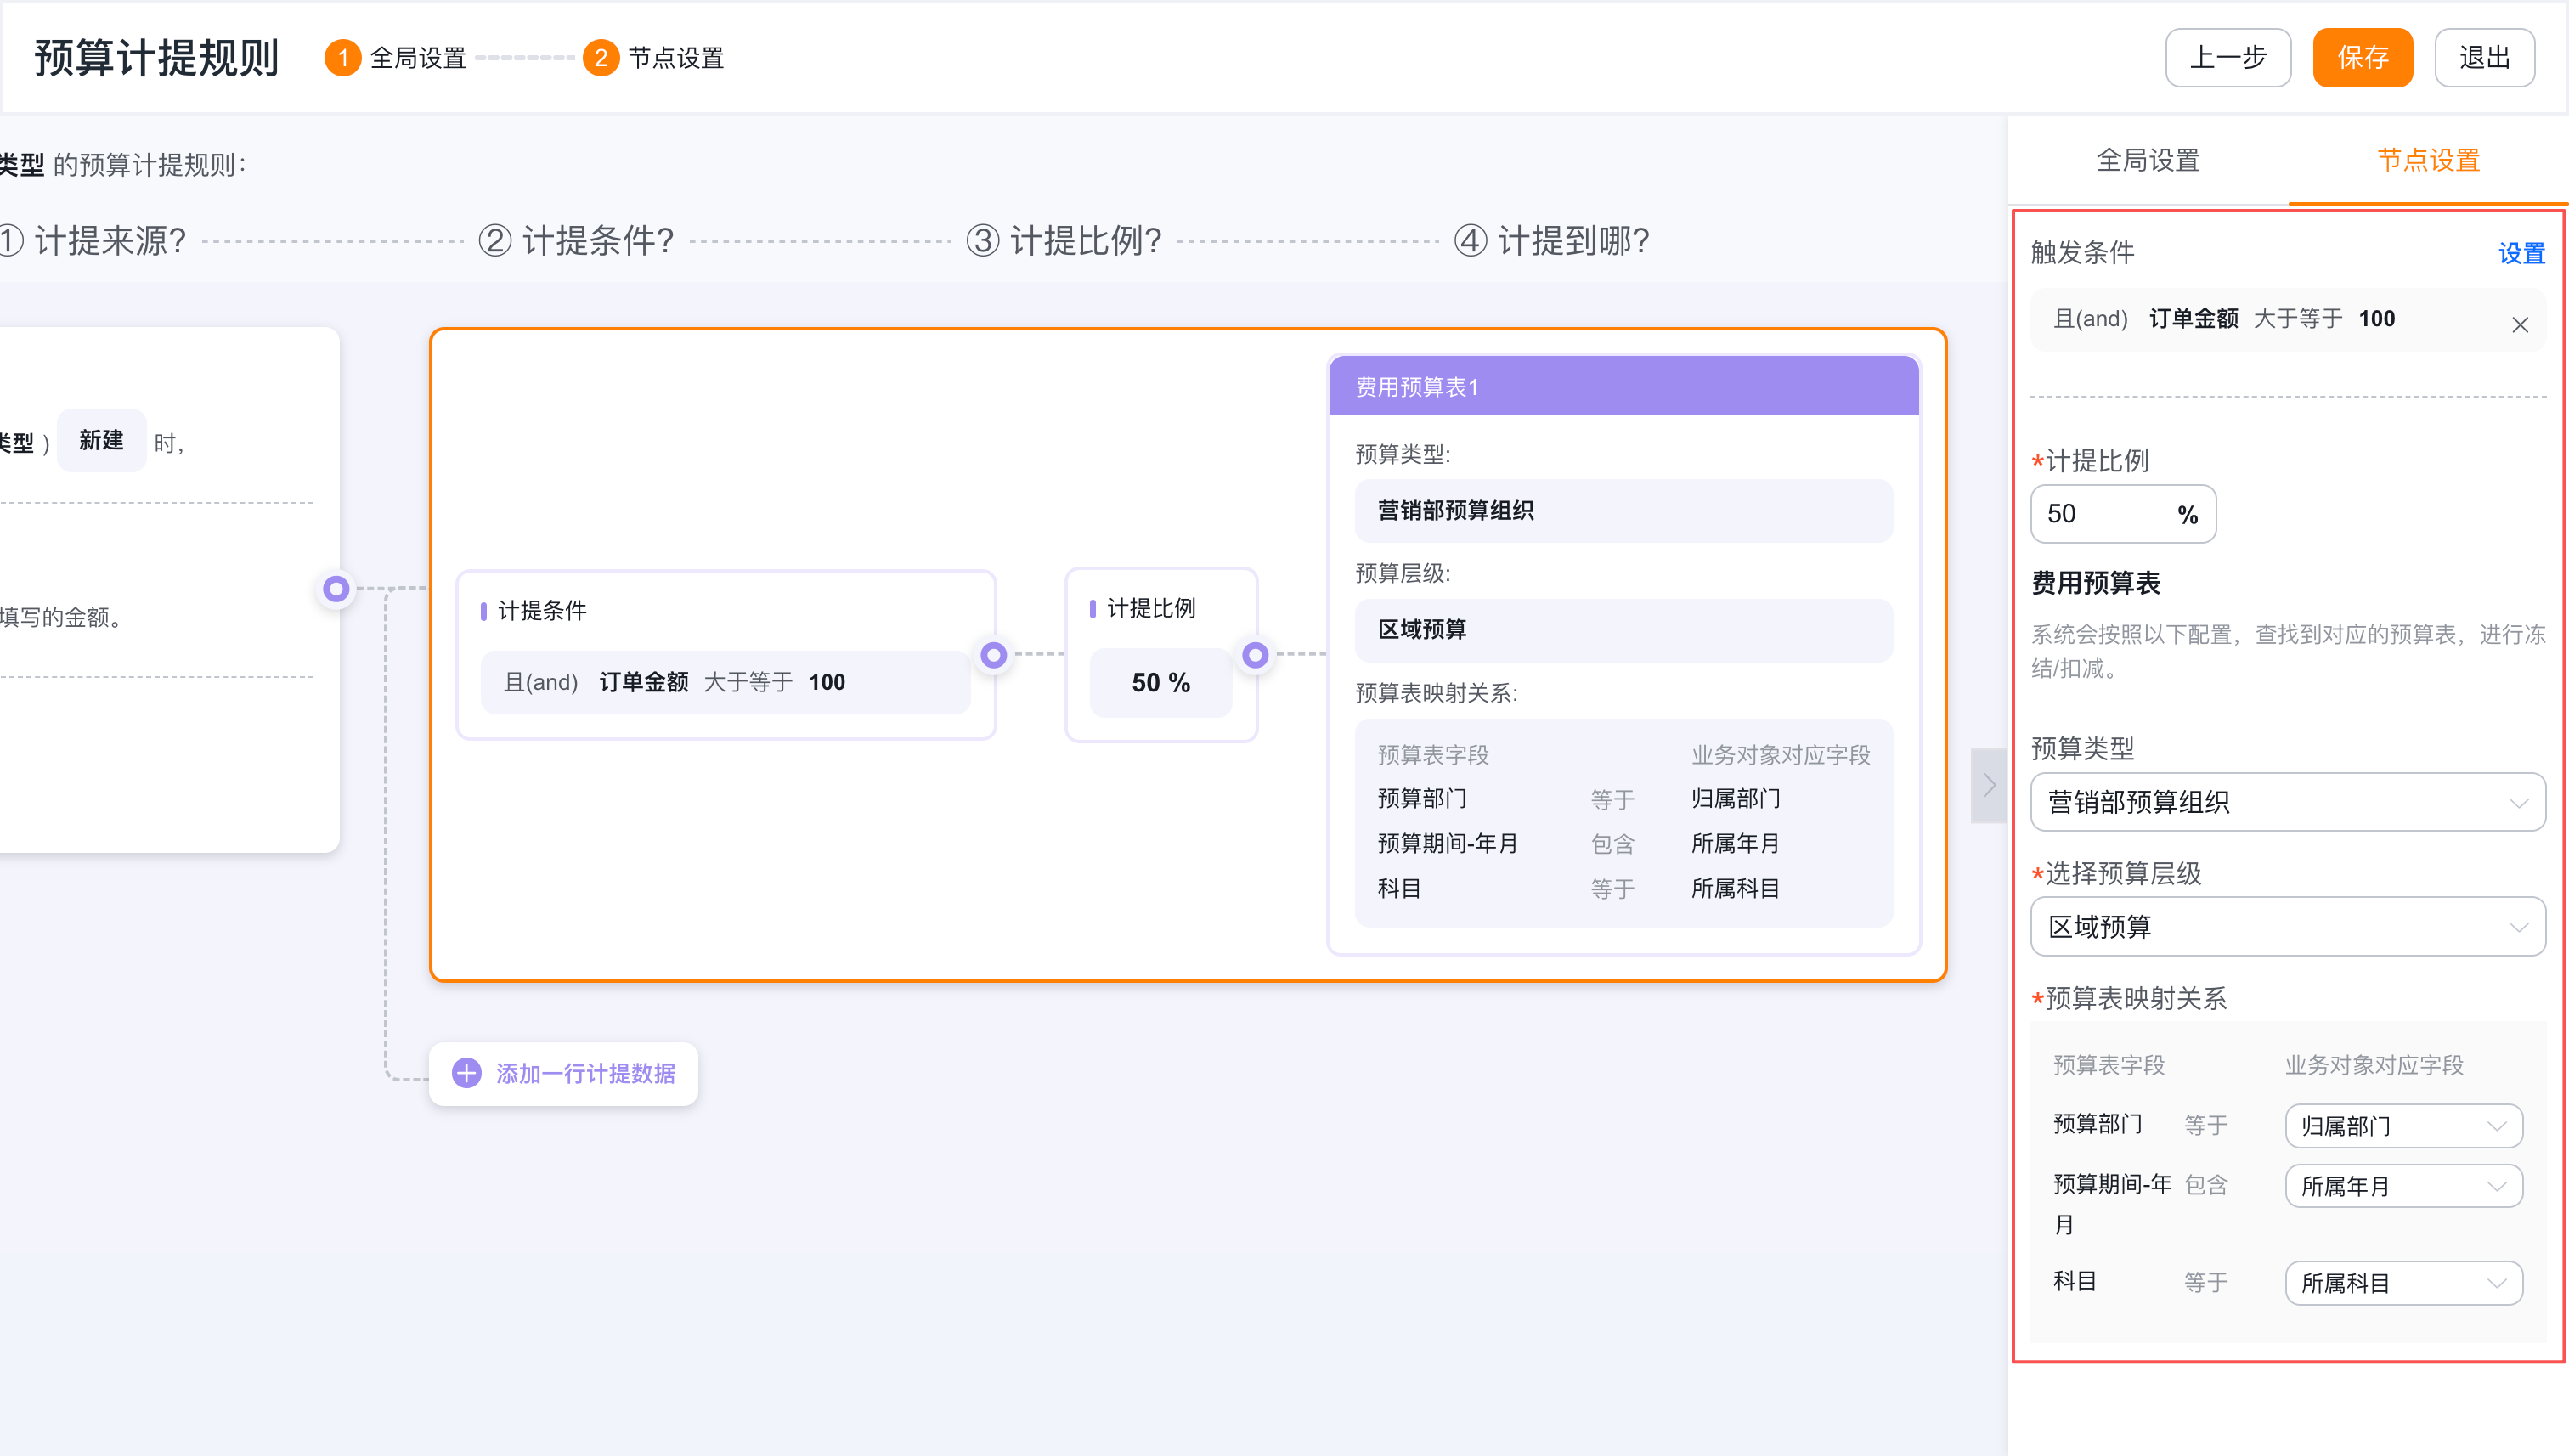Viewport: 2569px width, 1456px height.
Task: Click the 计提比例 input field showing 50
Action: 2123,514
